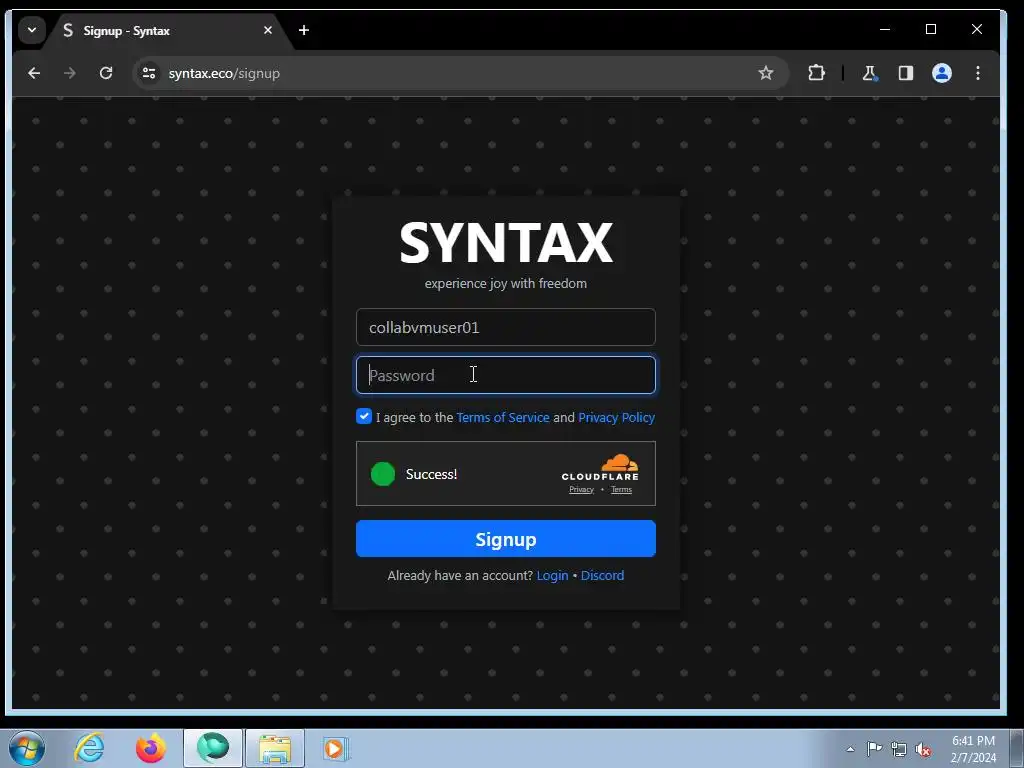Click the forward navigation arrow

coord(70,73)
